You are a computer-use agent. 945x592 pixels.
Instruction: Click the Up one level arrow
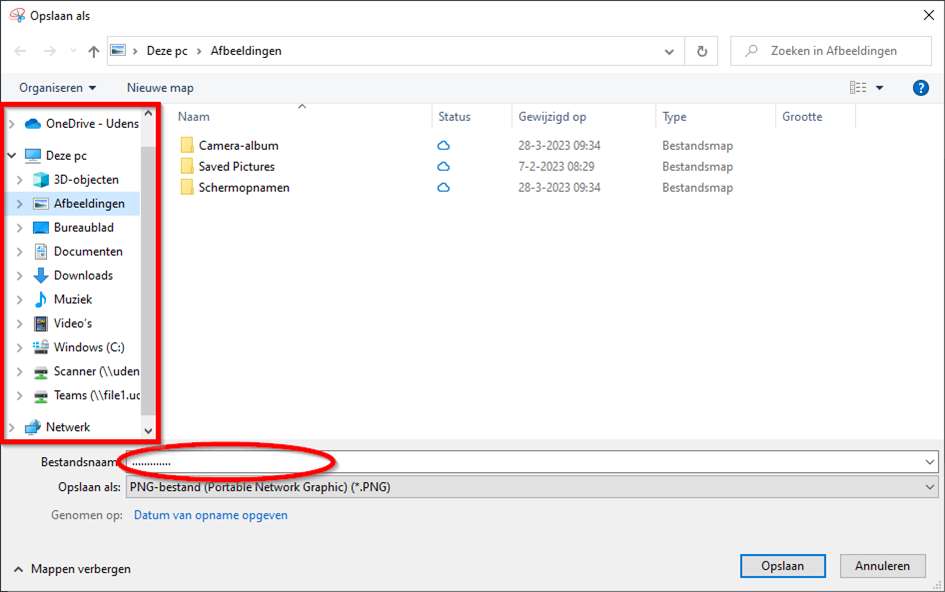pos(93,51)
